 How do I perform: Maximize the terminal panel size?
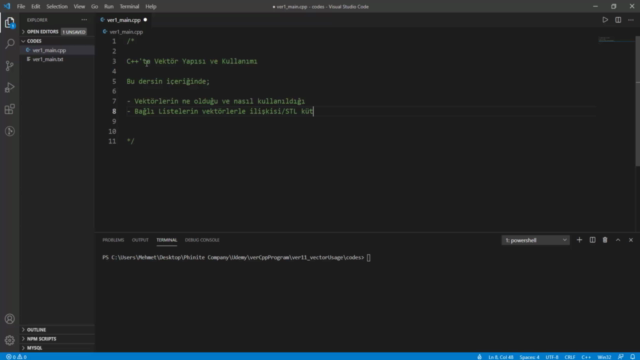(x=618, y=240)
